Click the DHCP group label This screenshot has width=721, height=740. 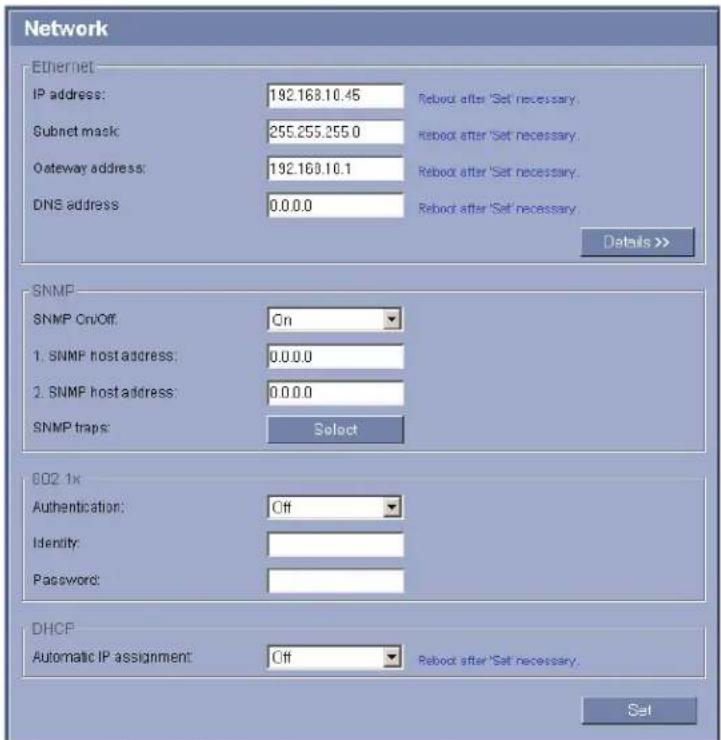pos(53,629)
